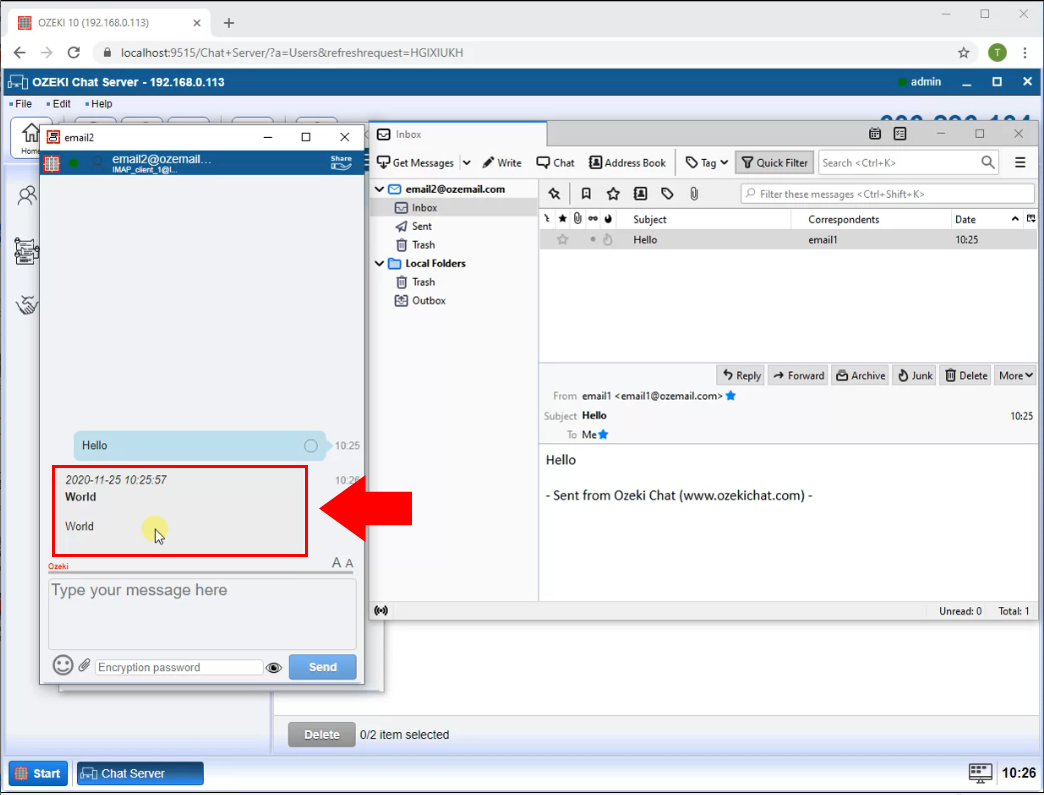Open the calendar icon in the tab bar
Viewport: 1044px width, 795px height.
pyautogui.click(x=875, y=134)
